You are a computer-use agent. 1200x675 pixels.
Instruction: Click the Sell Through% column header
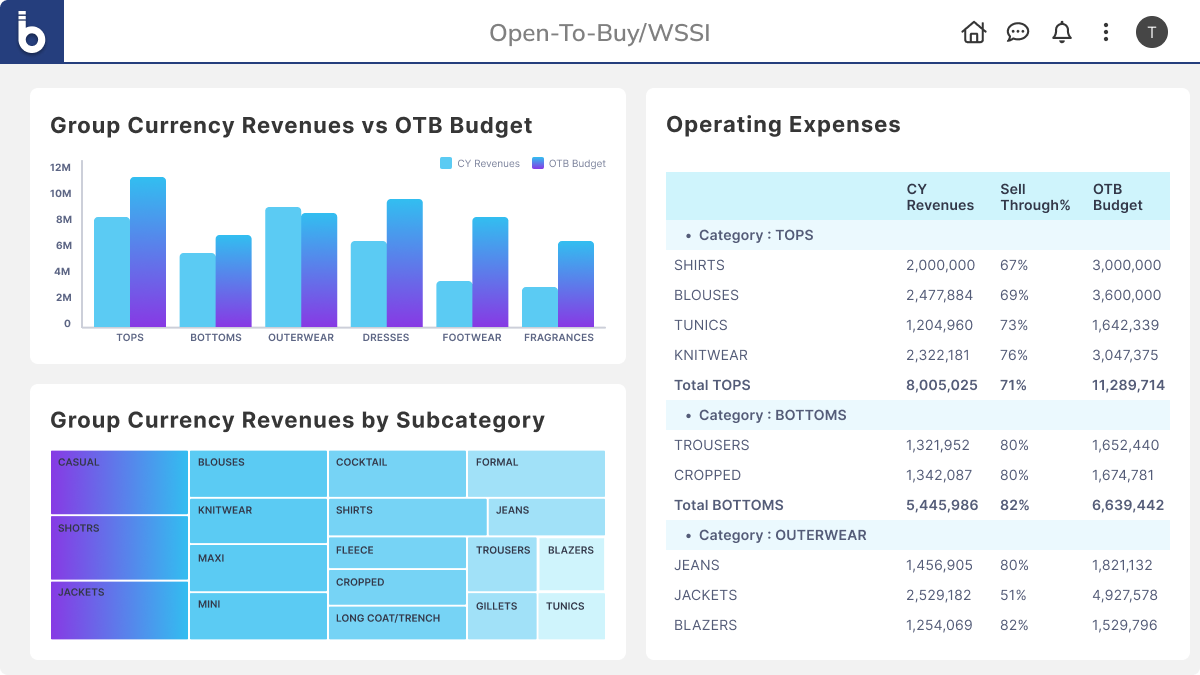1034,197
